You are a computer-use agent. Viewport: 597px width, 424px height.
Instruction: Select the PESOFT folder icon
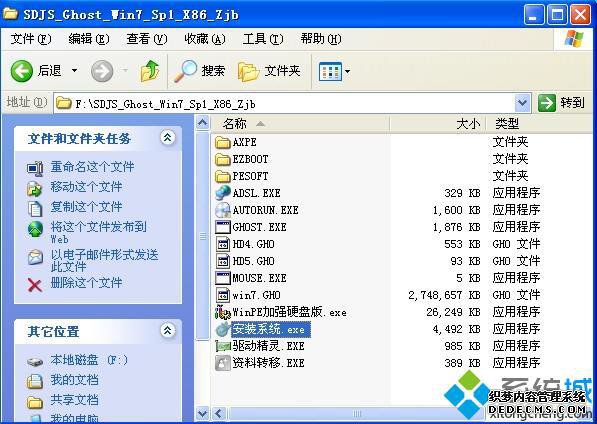(x=223, y=176)
